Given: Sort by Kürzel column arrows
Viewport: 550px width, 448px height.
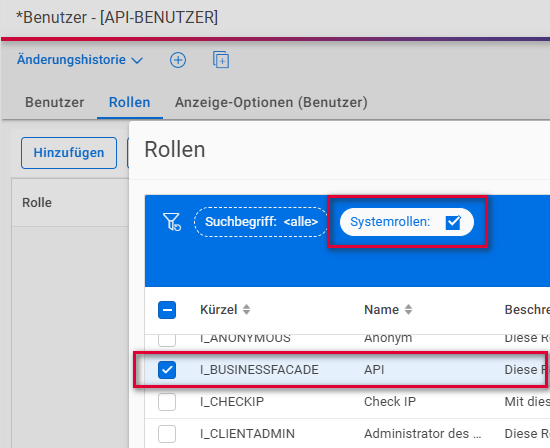Looking at the screenshot, I should [x=247, y=309].
